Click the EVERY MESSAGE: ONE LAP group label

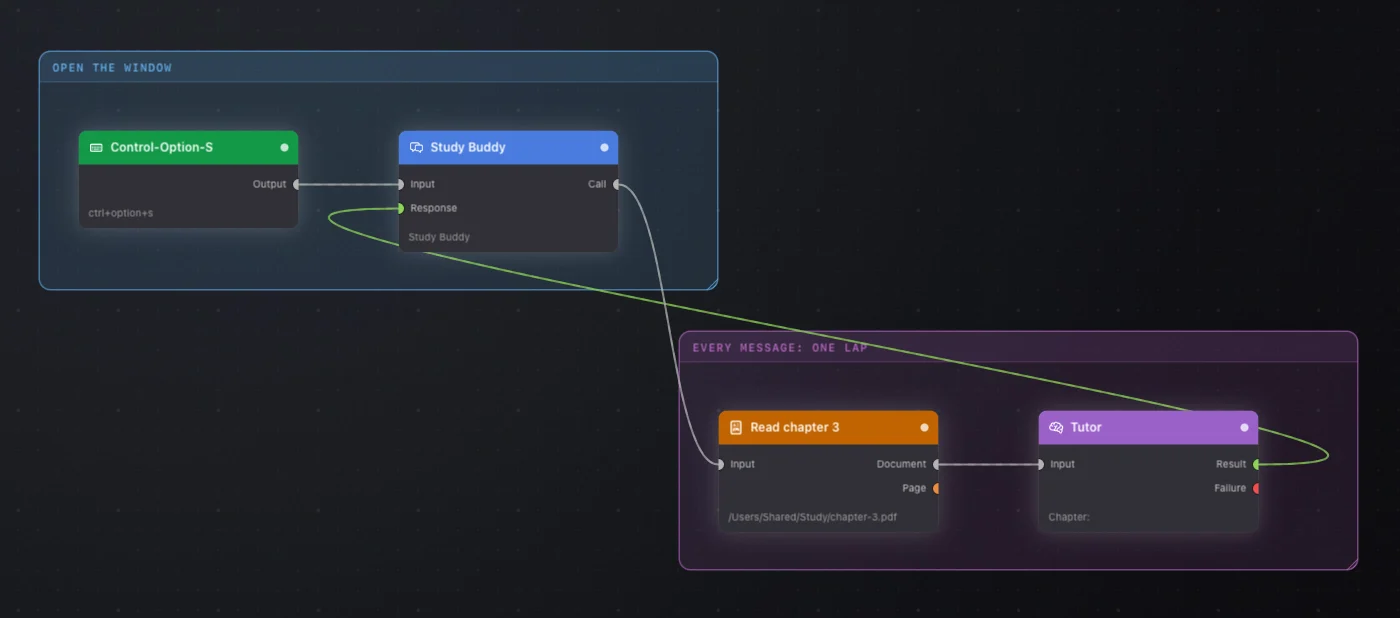pyautogui.click(x=780, y=348)
